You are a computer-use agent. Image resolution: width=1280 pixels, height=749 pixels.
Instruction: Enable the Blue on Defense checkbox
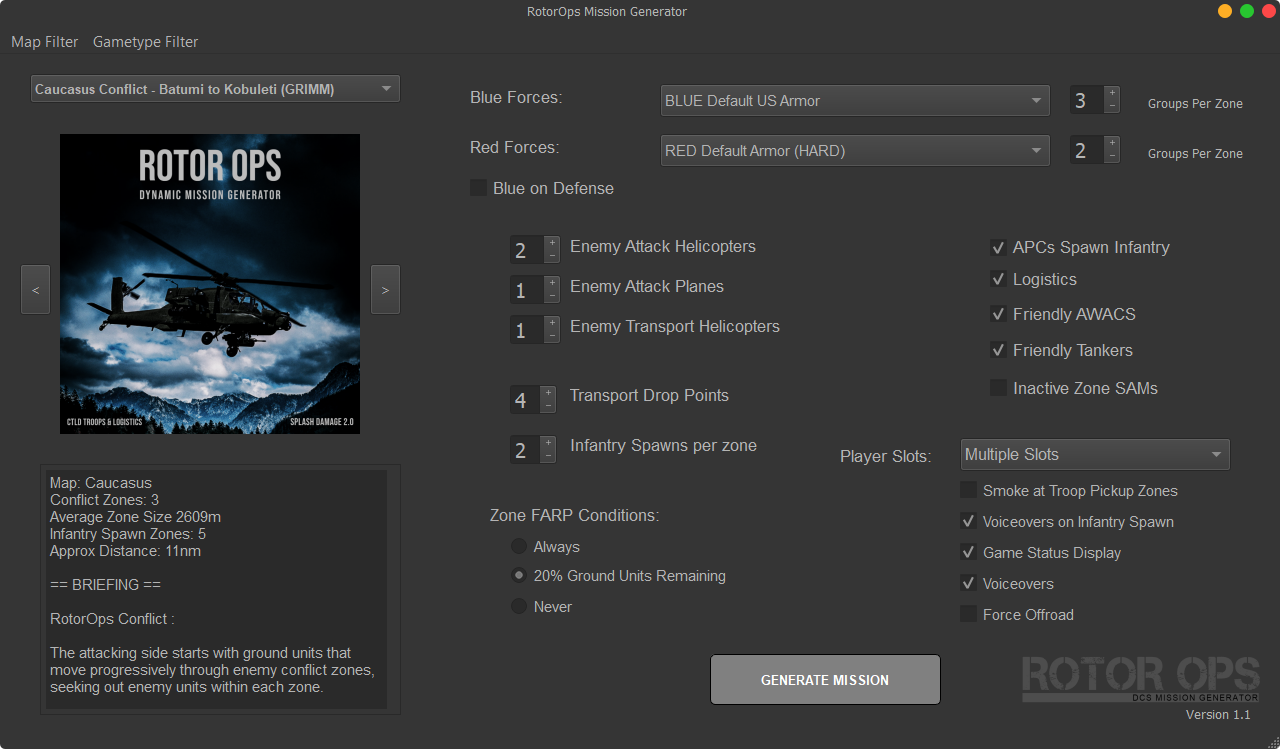[479, 188]
